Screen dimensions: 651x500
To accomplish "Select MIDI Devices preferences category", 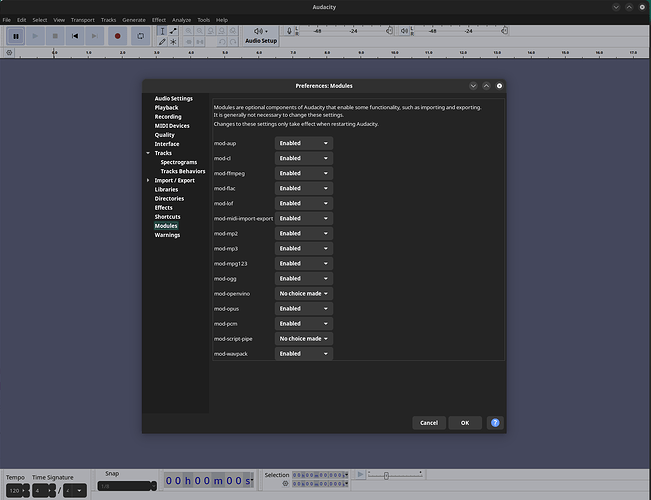I will click(172, 126).
